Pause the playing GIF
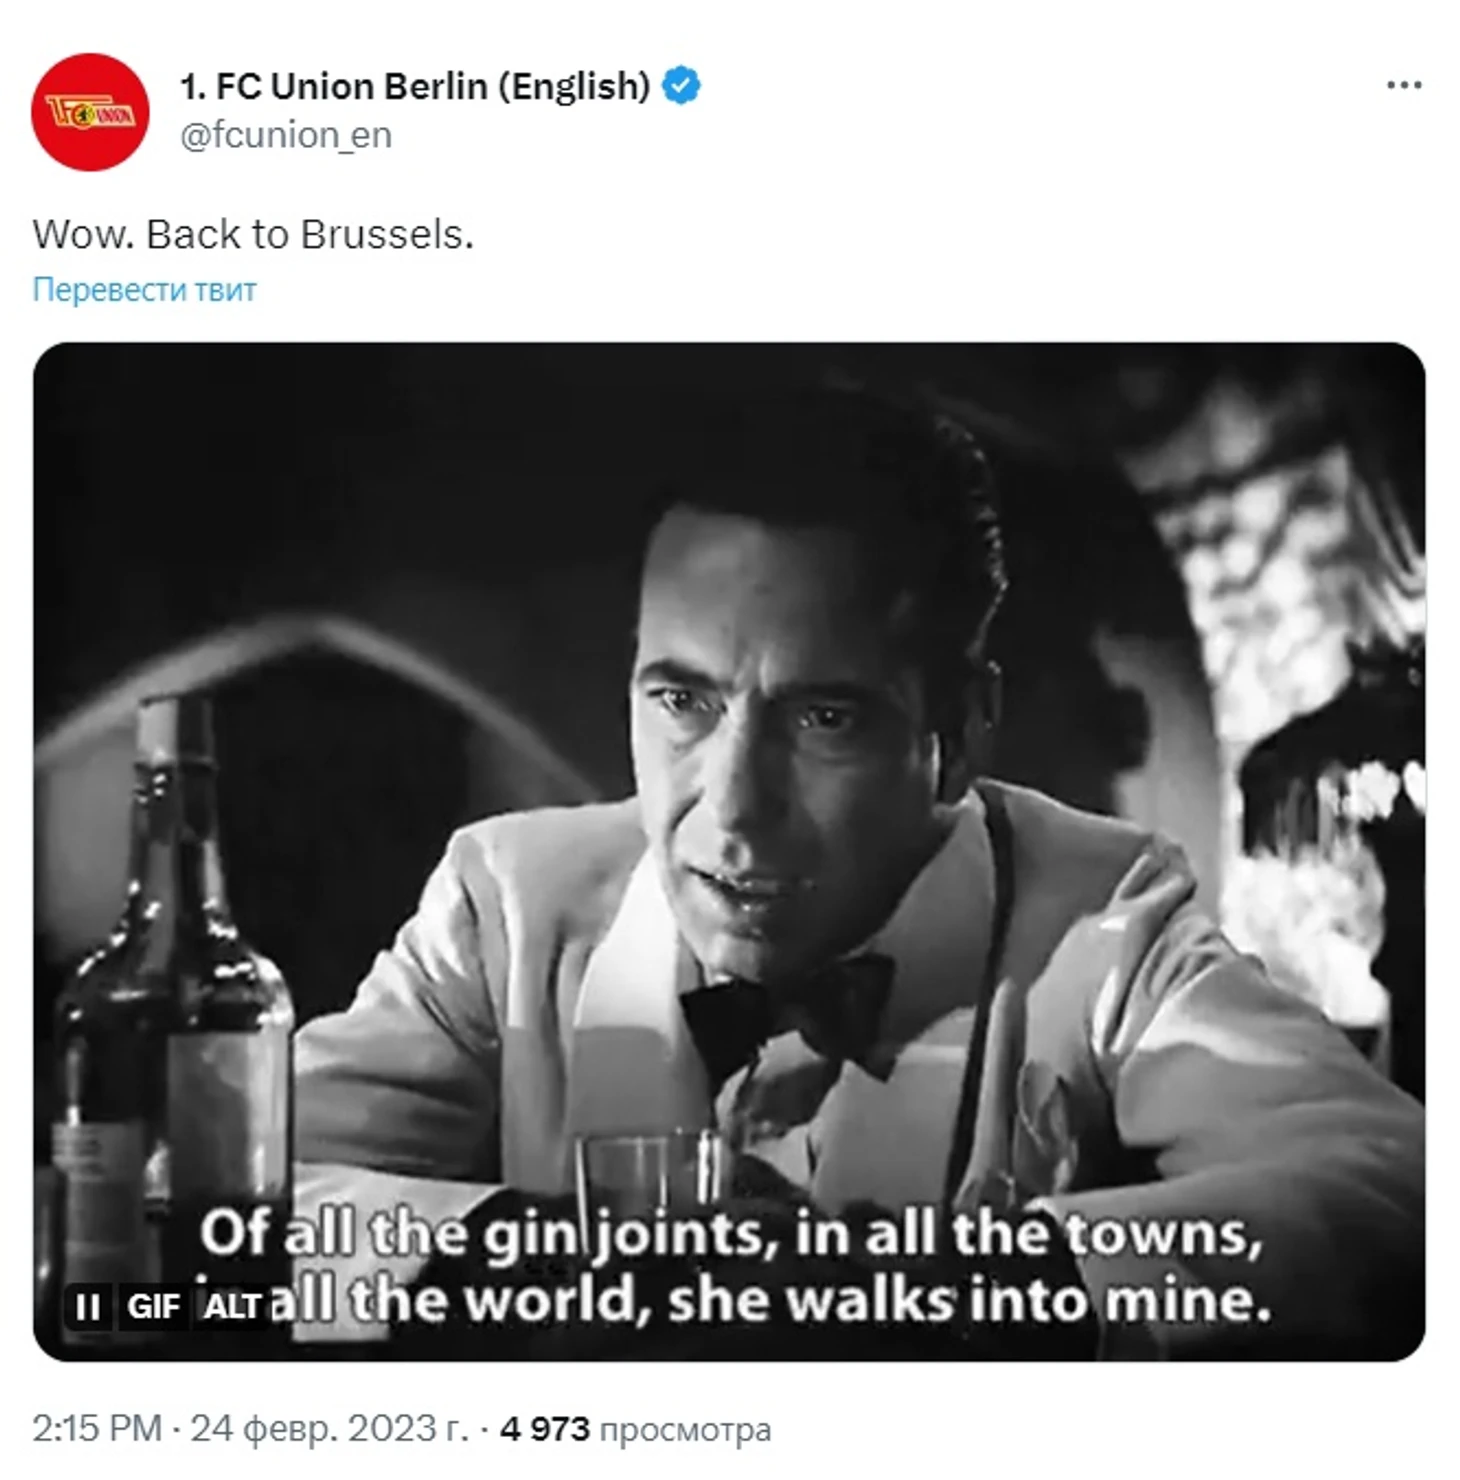 pos(88,1306)
